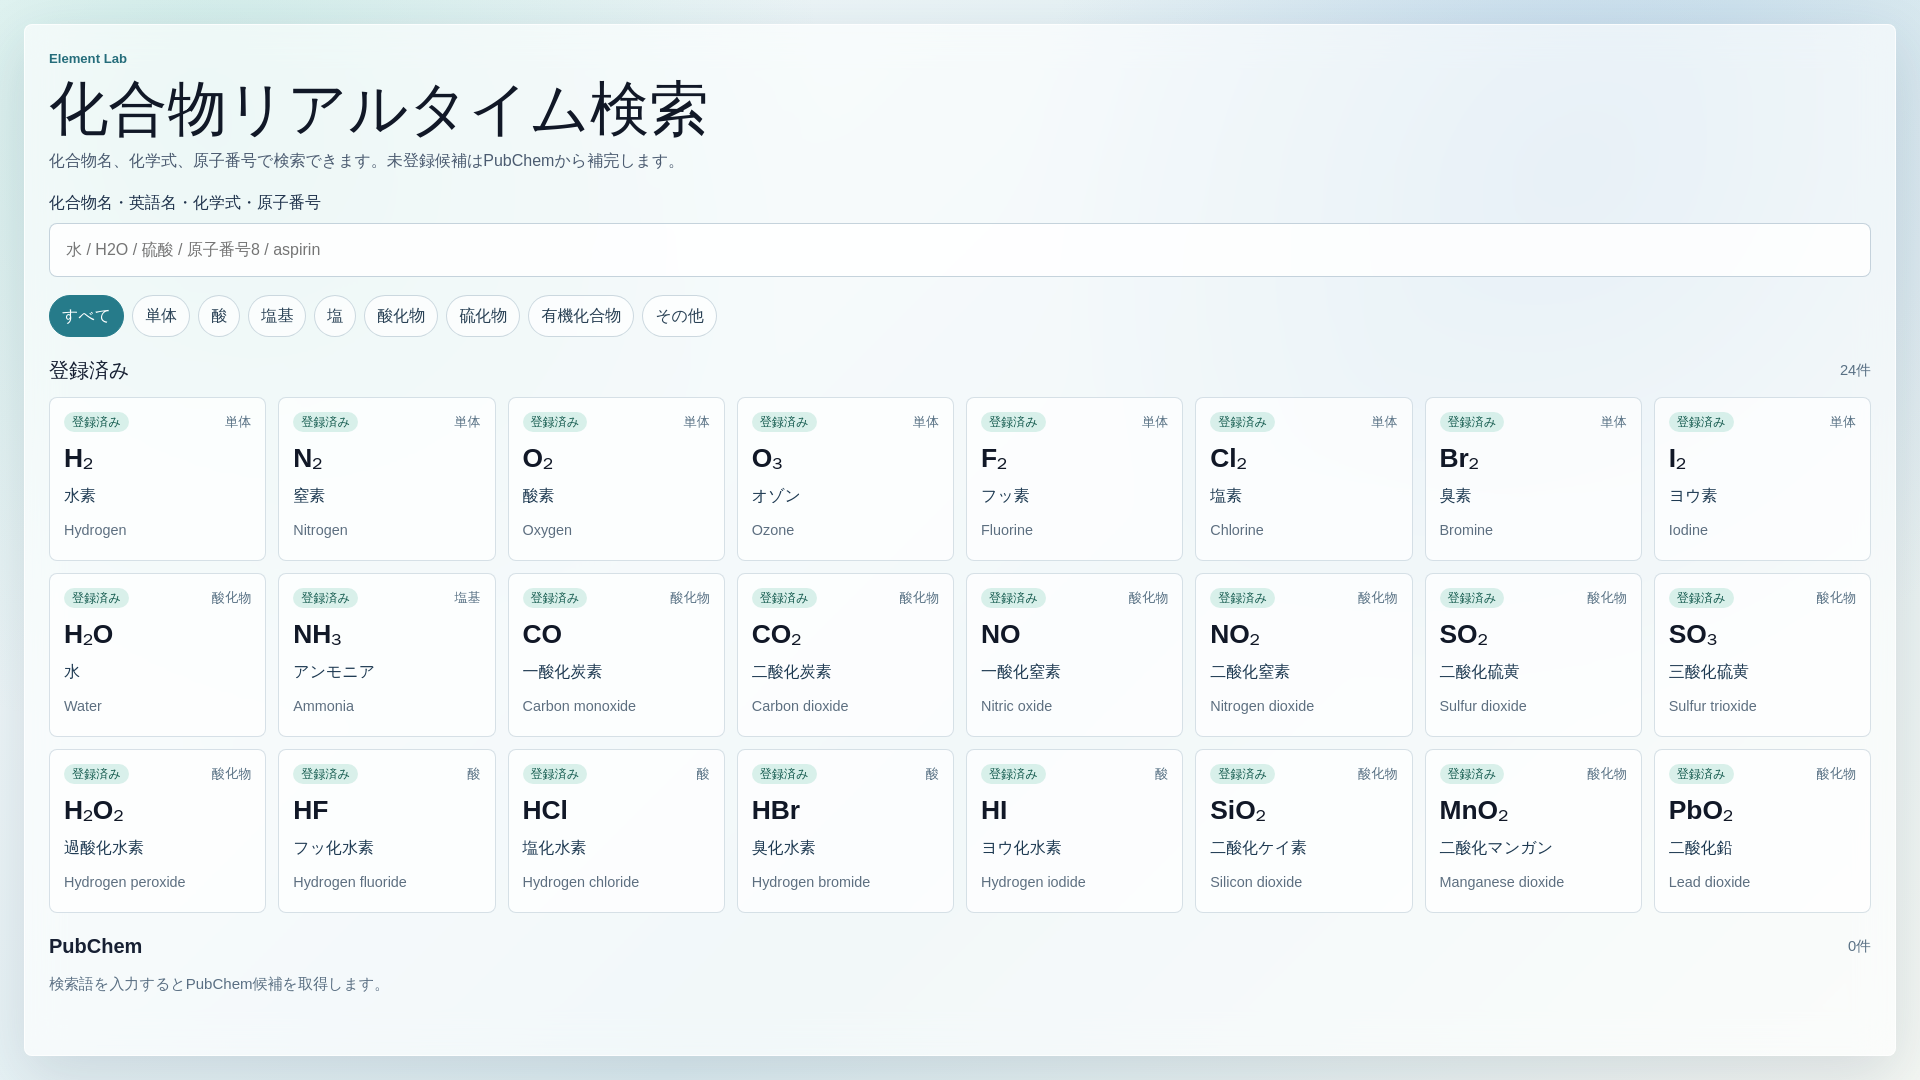Click the 0件 PubChem count
Viewport: 1920px width, 1080px height.
[1859, 946]
